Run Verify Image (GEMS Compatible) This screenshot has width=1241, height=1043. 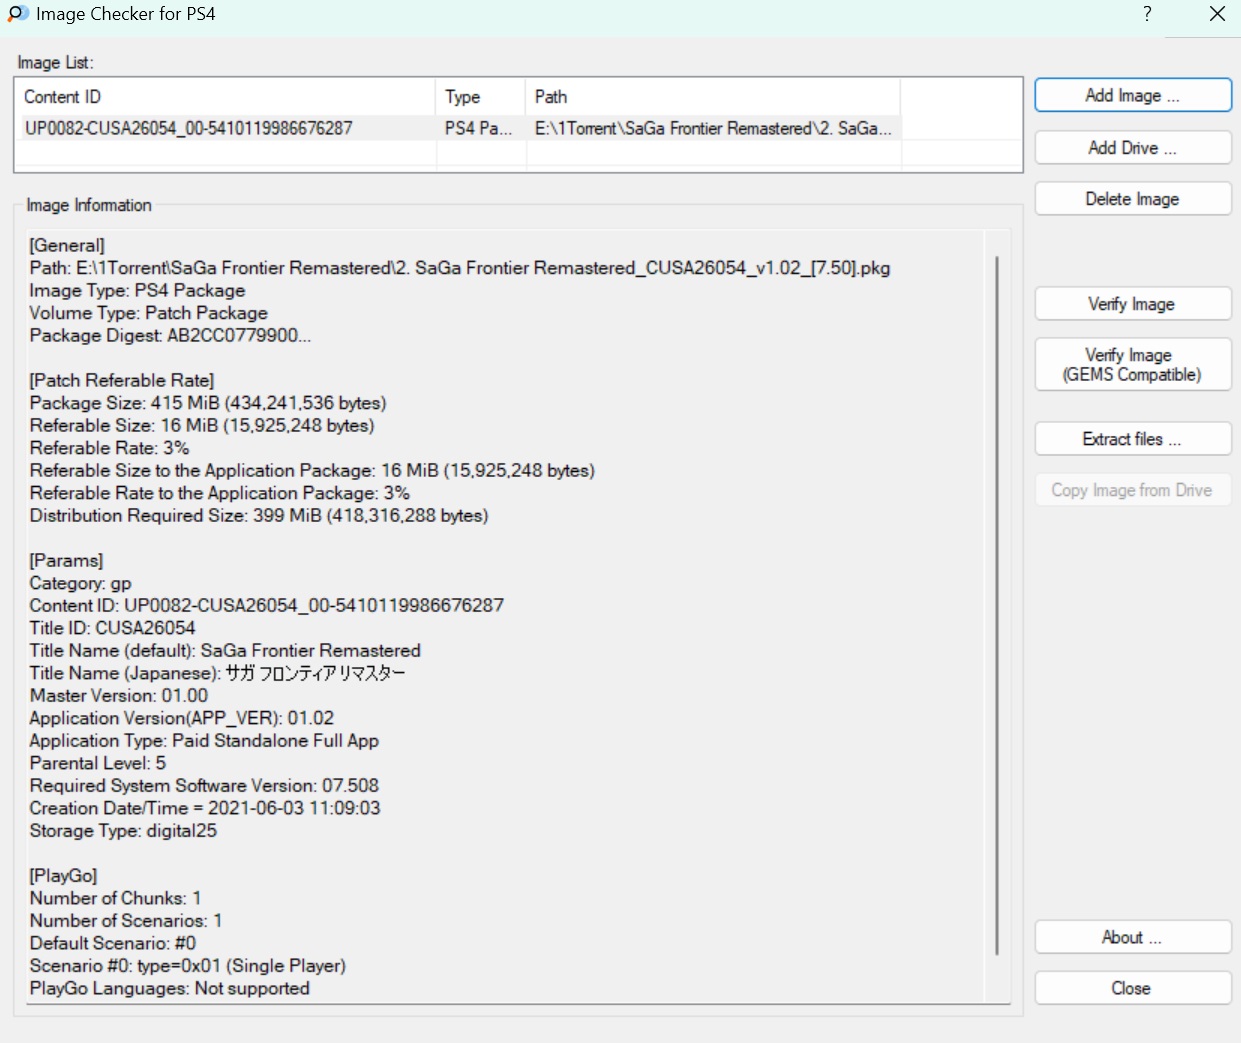click(x=1132, y=365)
